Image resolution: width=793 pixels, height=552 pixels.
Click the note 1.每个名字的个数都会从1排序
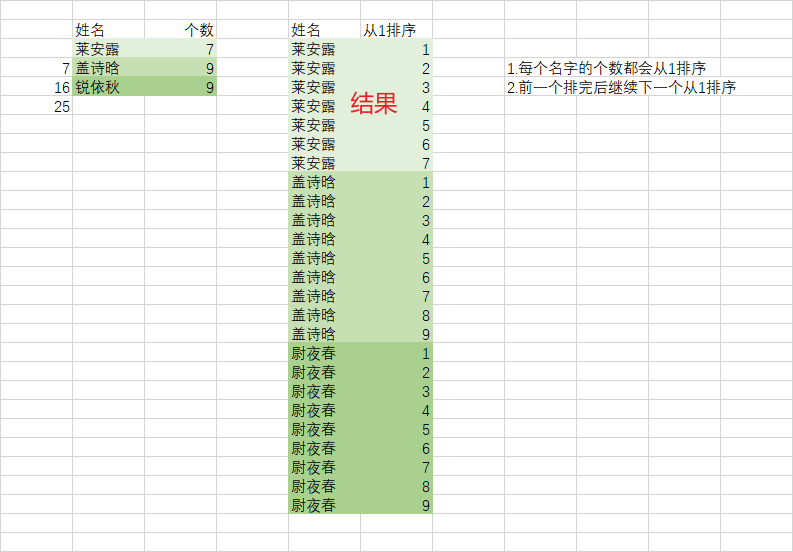(x=606, y=68)
